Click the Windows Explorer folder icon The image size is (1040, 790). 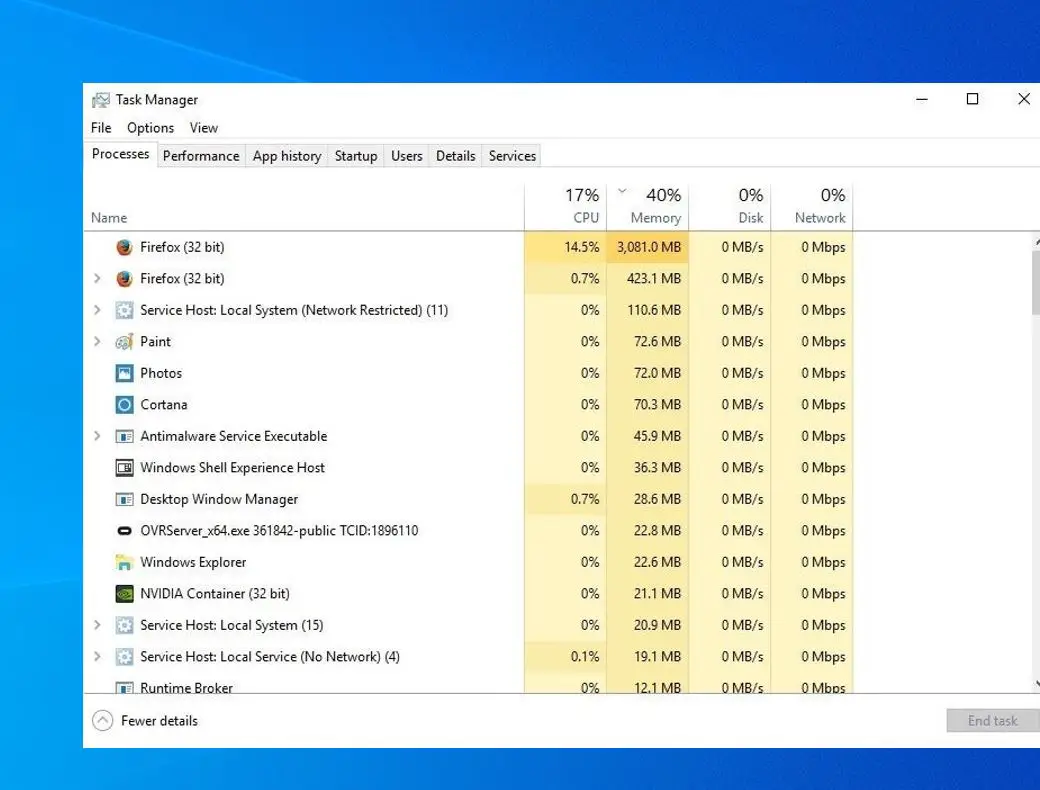[124, 562]
